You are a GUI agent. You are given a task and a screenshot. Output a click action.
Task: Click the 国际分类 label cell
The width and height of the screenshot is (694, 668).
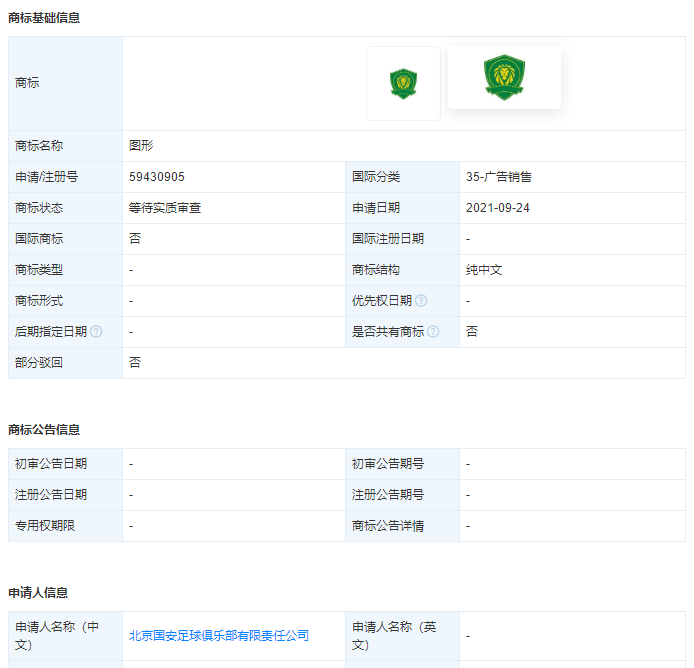pos(402,177)
